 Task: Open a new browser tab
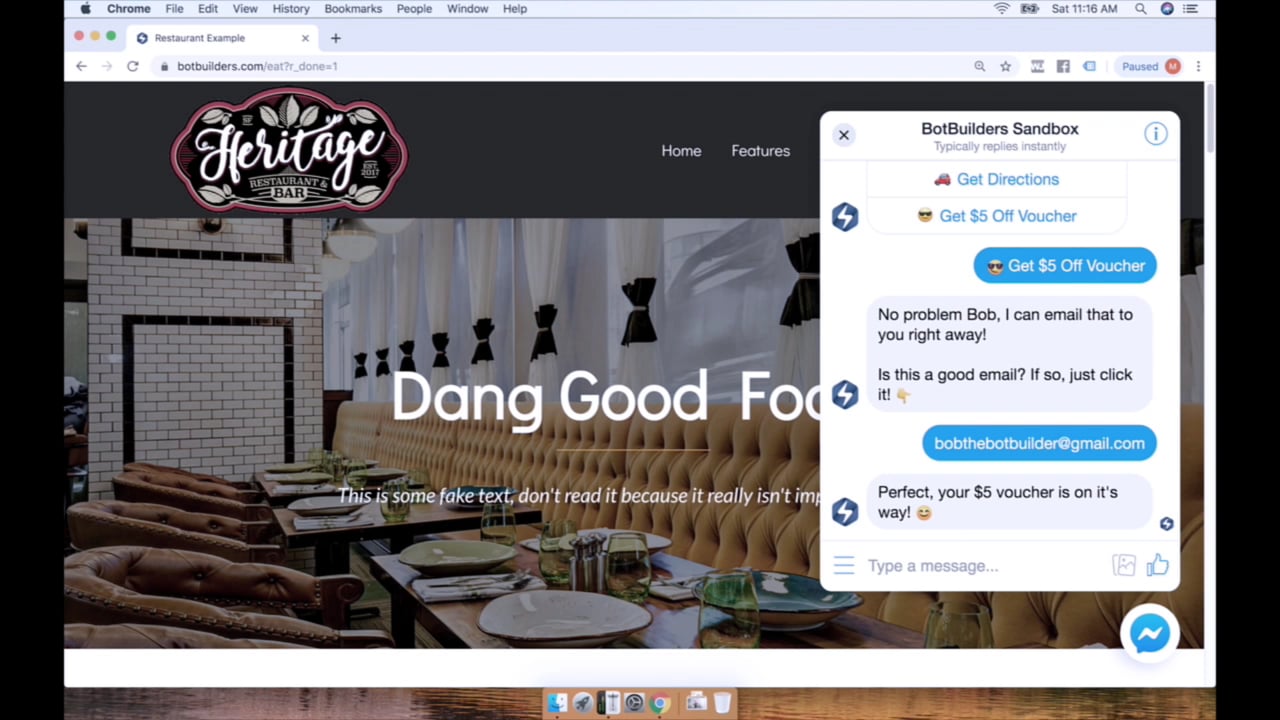click(336, 38)
